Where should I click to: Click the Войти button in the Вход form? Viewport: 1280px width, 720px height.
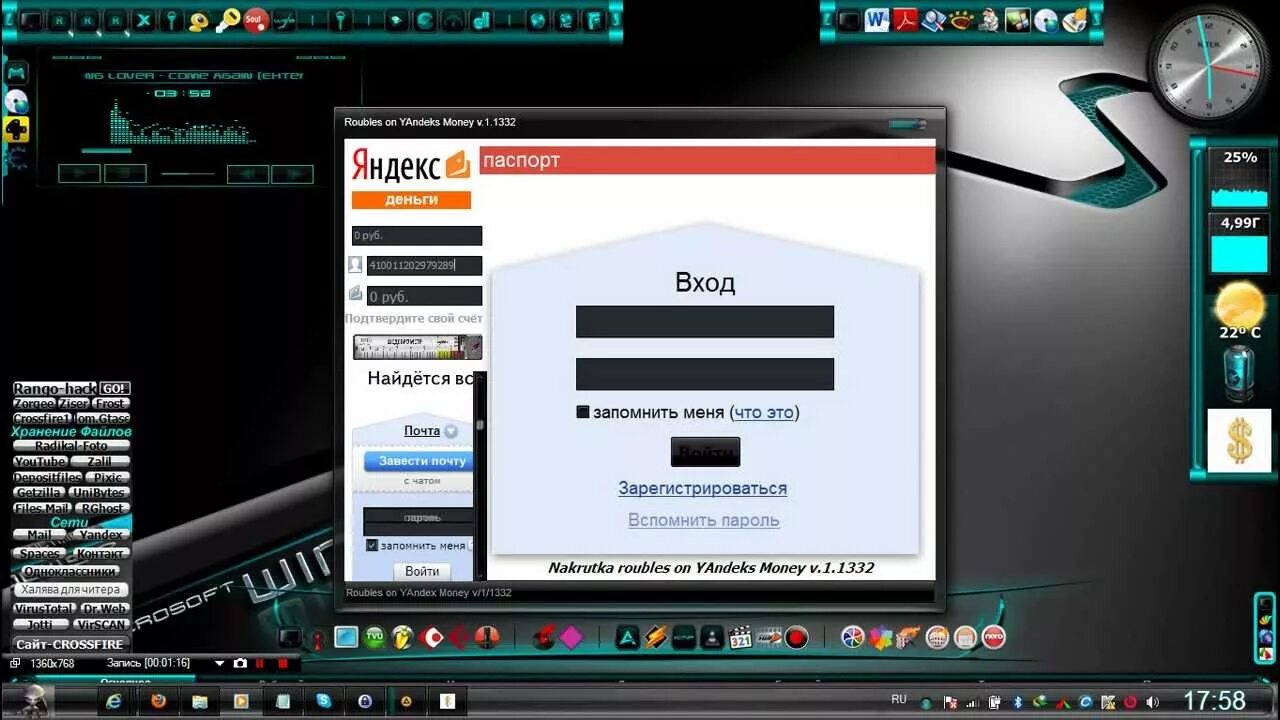pyautogui.click(x=705, y=452)
